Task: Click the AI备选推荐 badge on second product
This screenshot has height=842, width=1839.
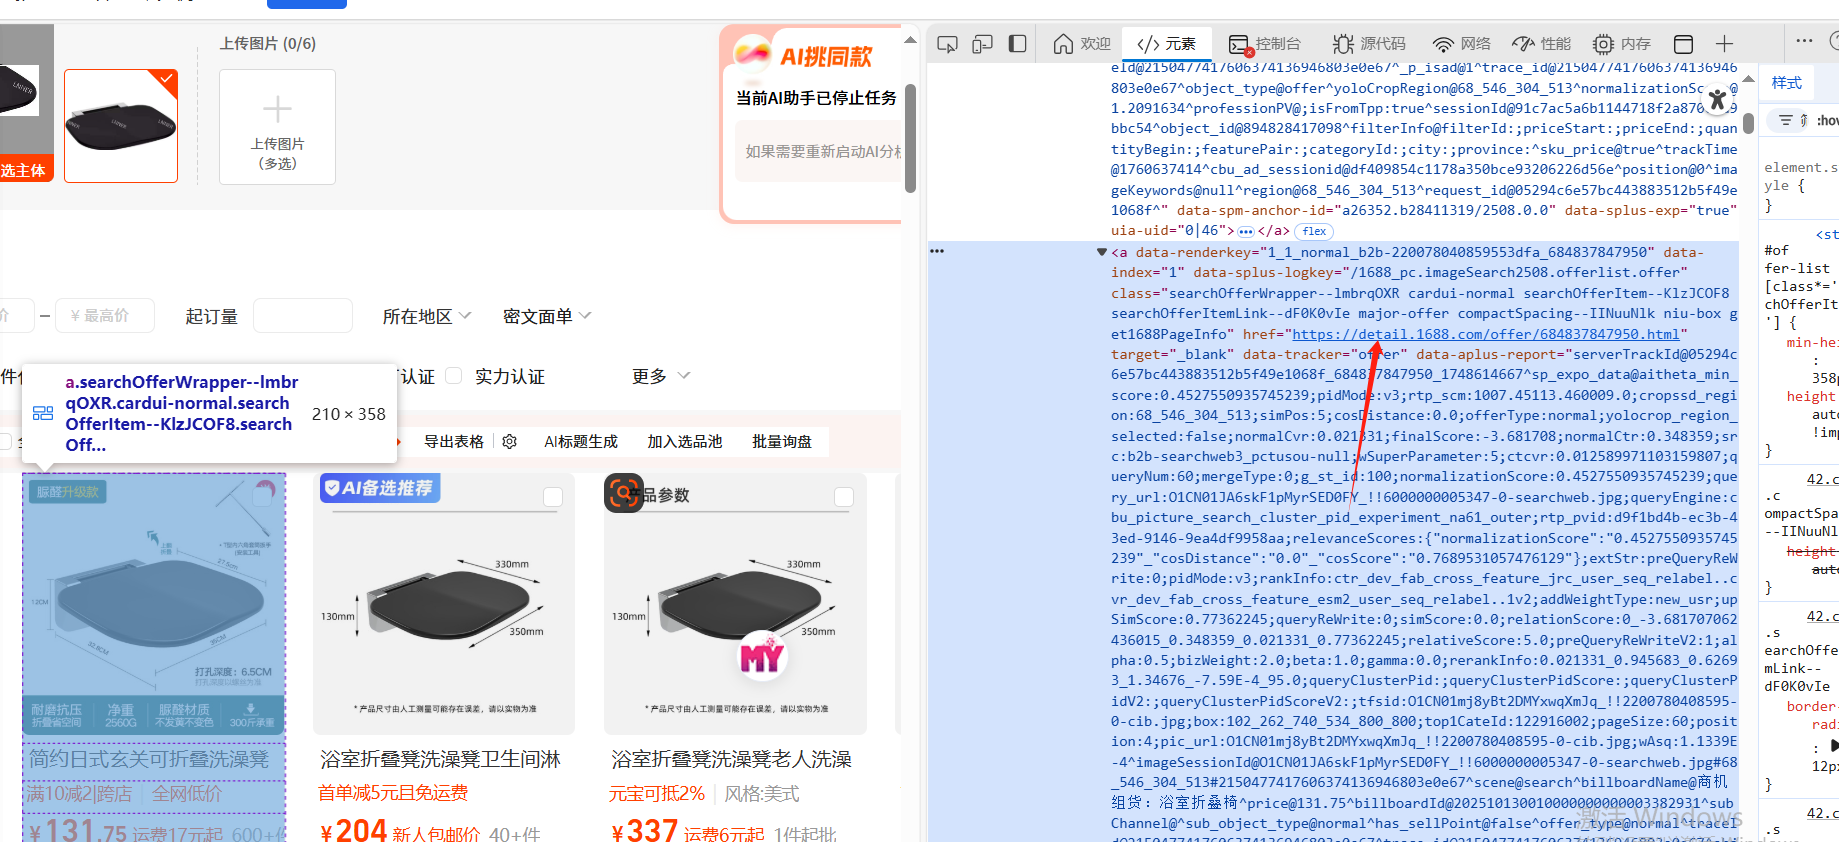Action: coord(380,488)
